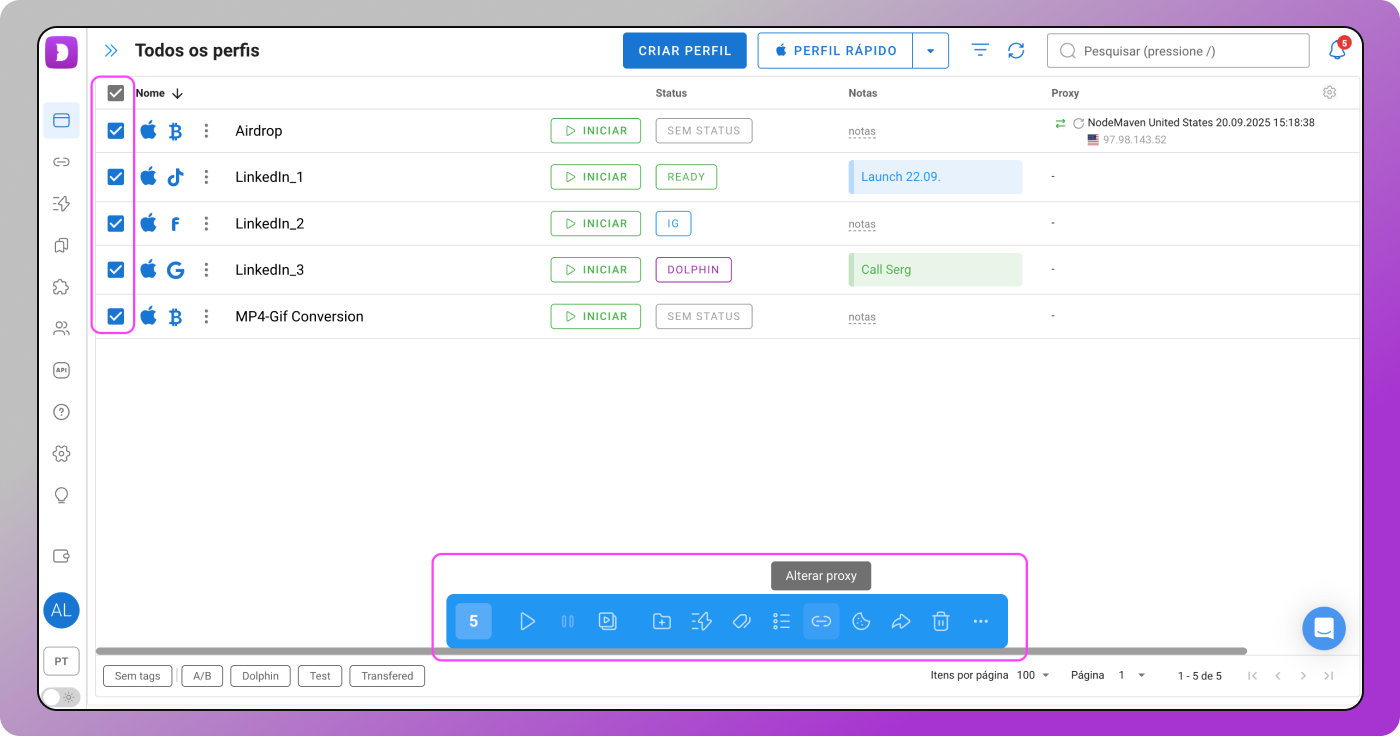Start selected profiles with play icon
The width and height of the screenshot is (1400, 736).
527,622
